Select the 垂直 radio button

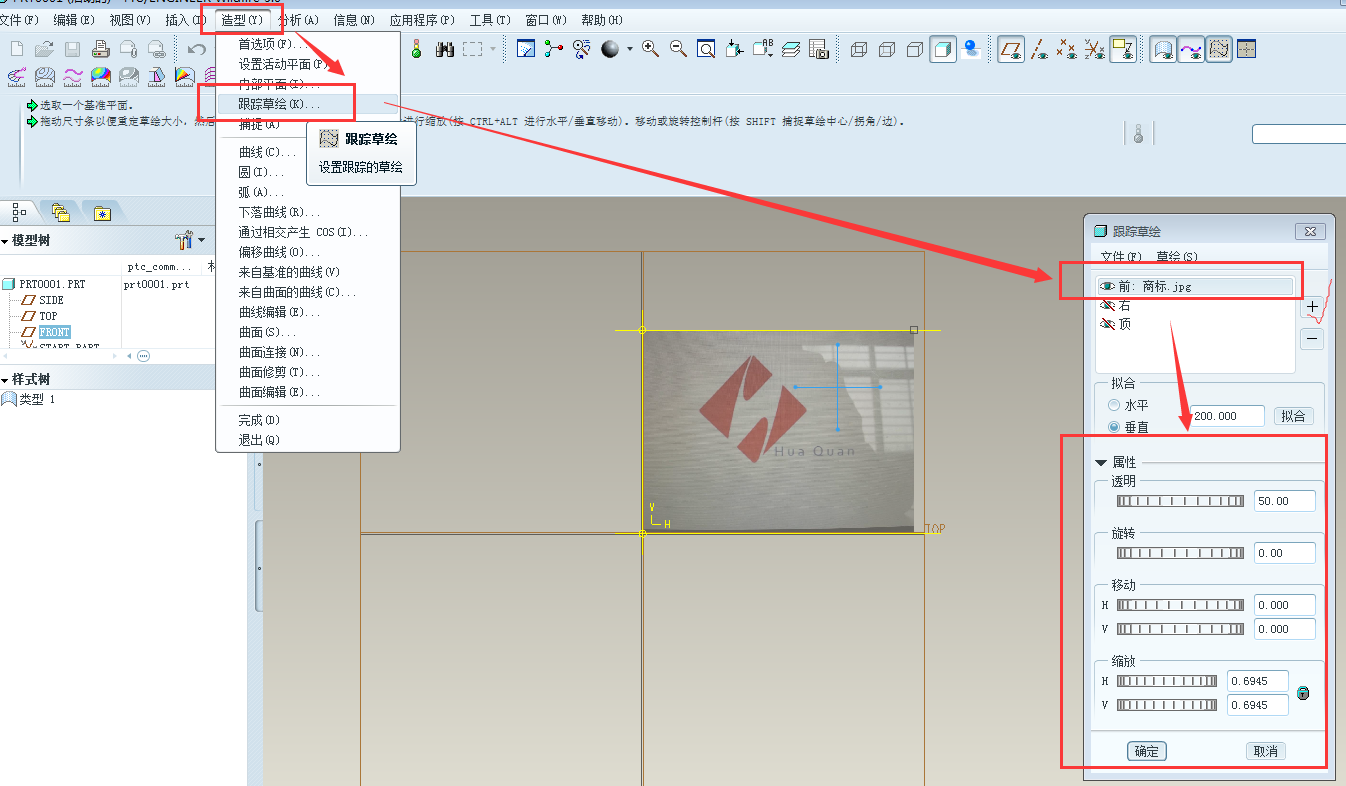[1114, 427]
